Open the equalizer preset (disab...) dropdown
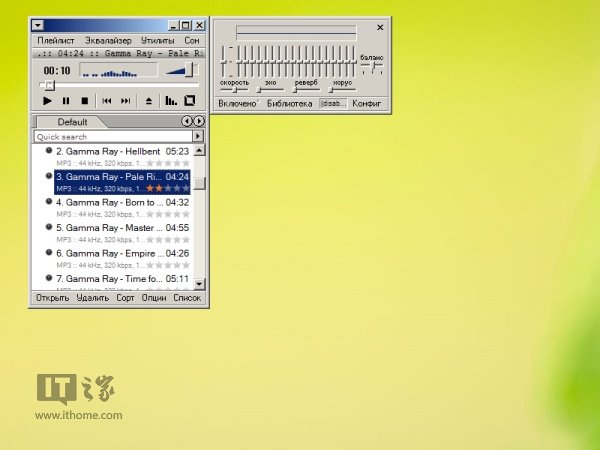The width and height of the screenshot is (600, 450). click(333, 103)
